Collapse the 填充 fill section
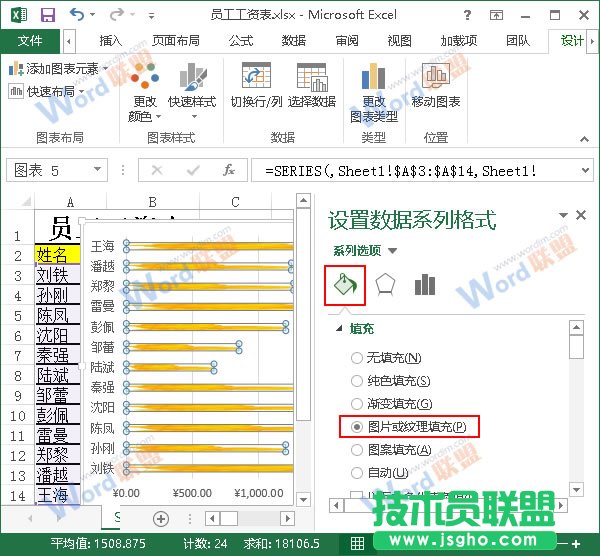Screen dimensions: 600x556 click(x=339, y=328)
